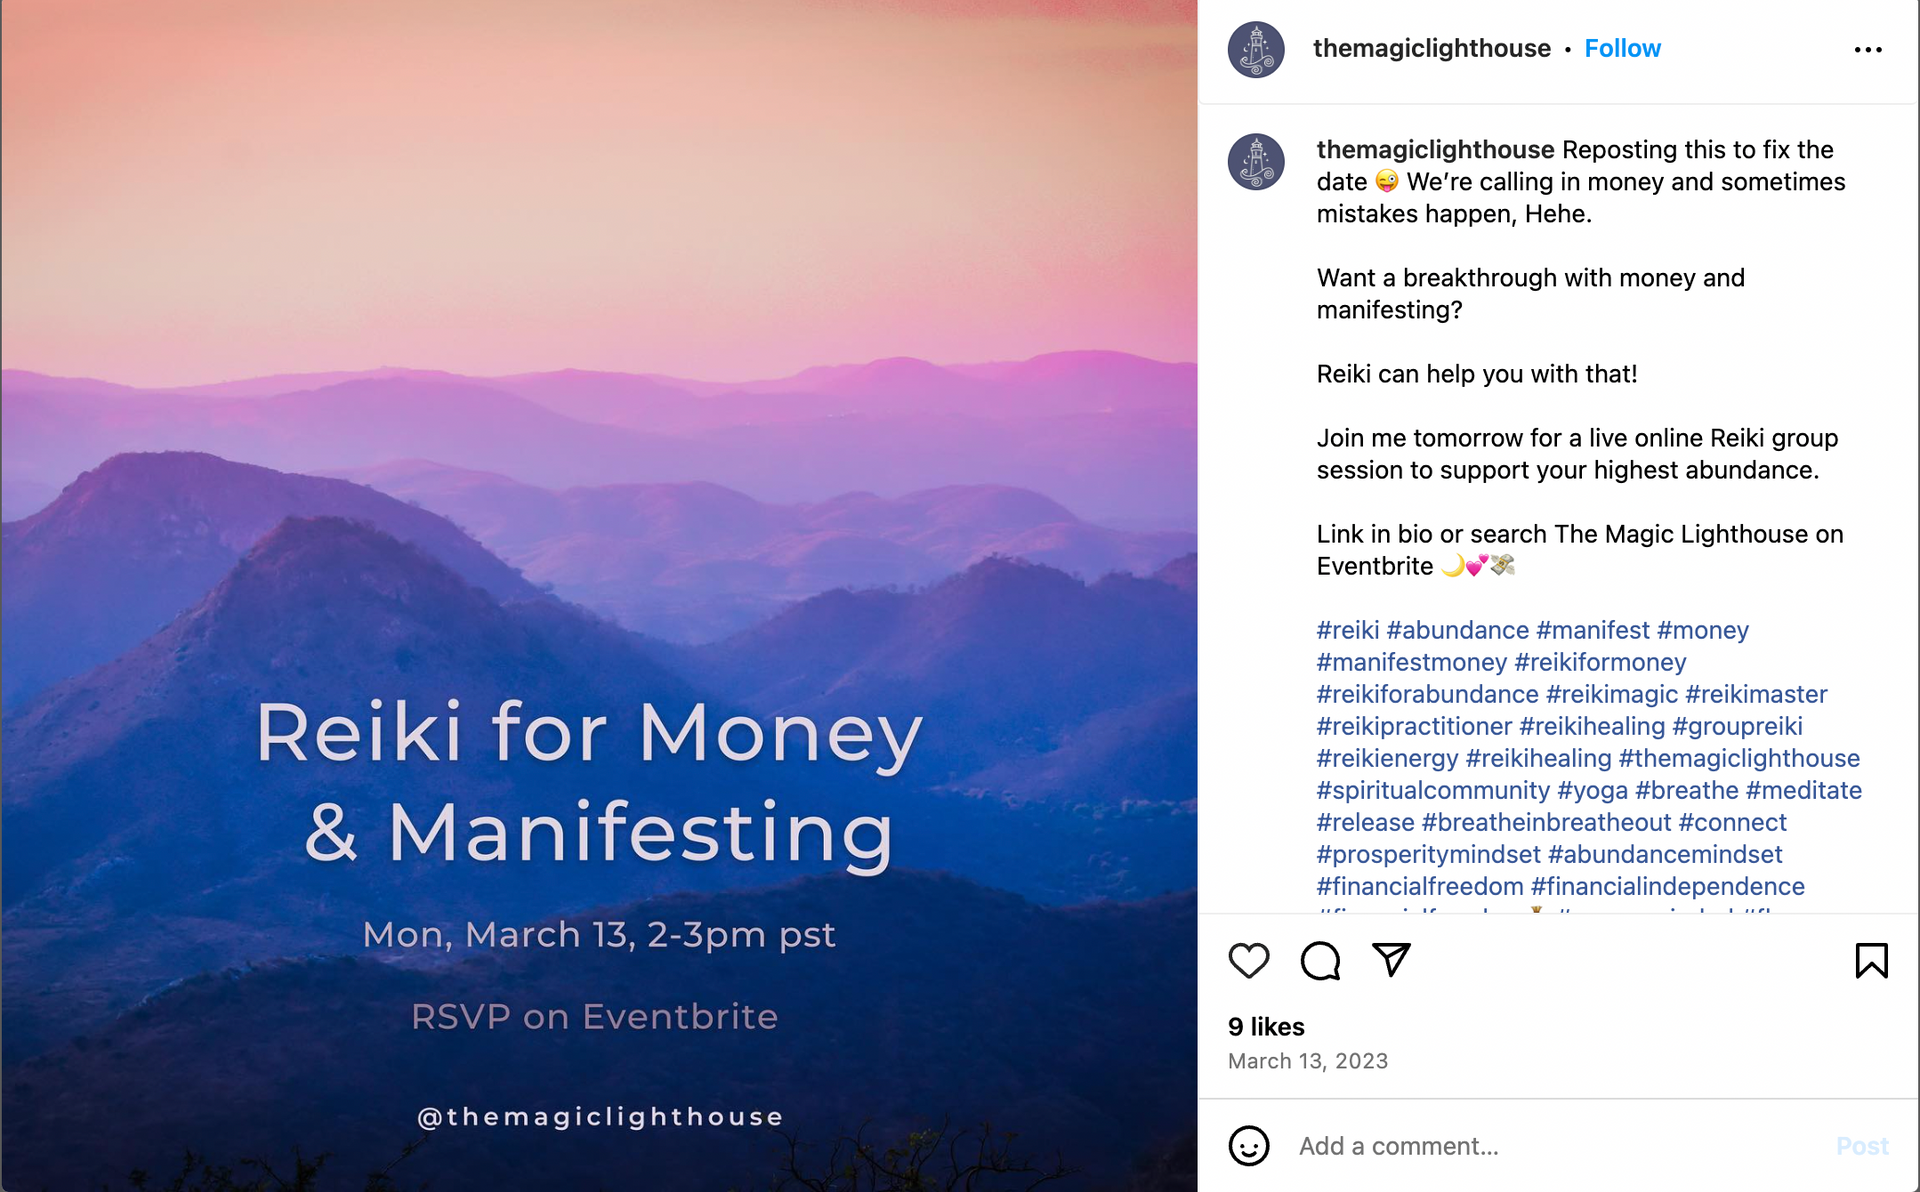View the 9 likes list
The width and height of the screenshot is (1920, 1192).
[1266, 1027]
